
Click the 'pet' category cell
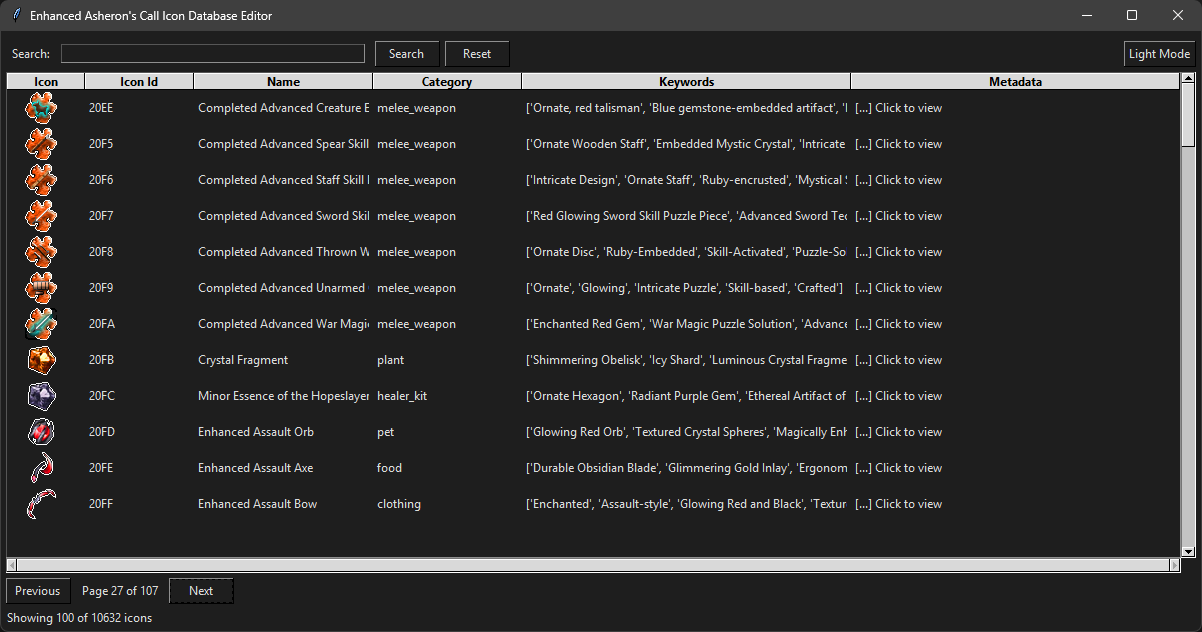coord(386,432)
